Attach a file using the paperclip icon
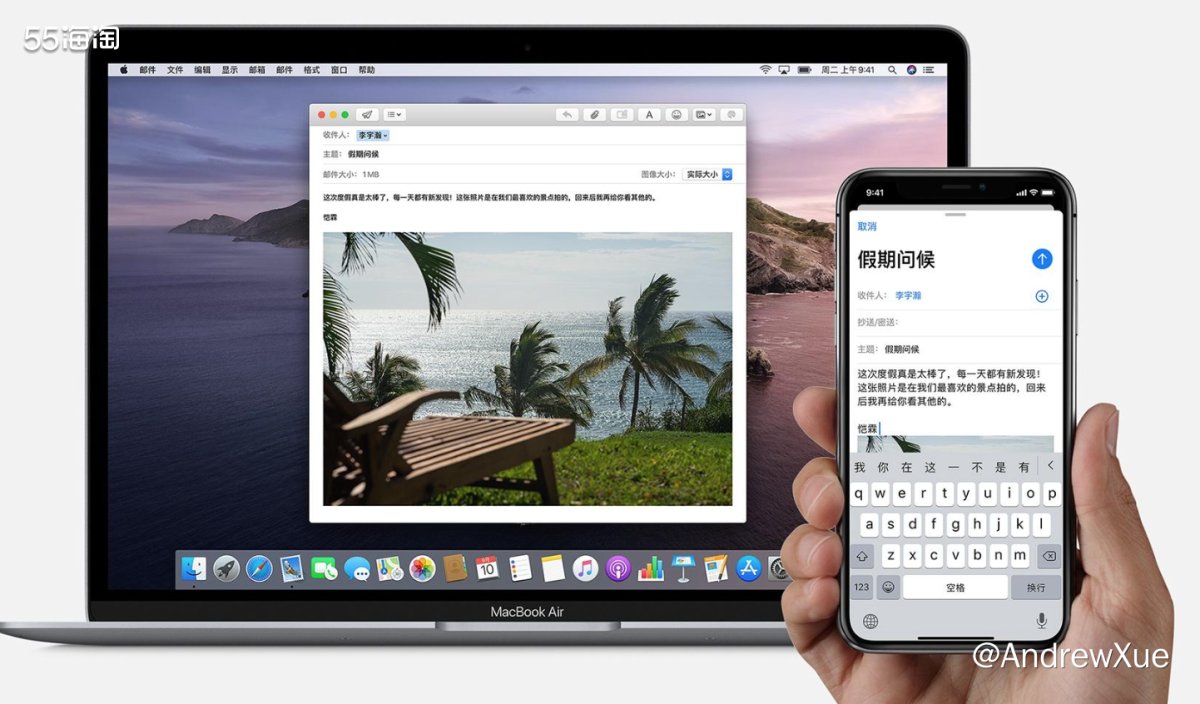Image resolution: width=1200 pixels, height=704 pixels. point(595,115)
